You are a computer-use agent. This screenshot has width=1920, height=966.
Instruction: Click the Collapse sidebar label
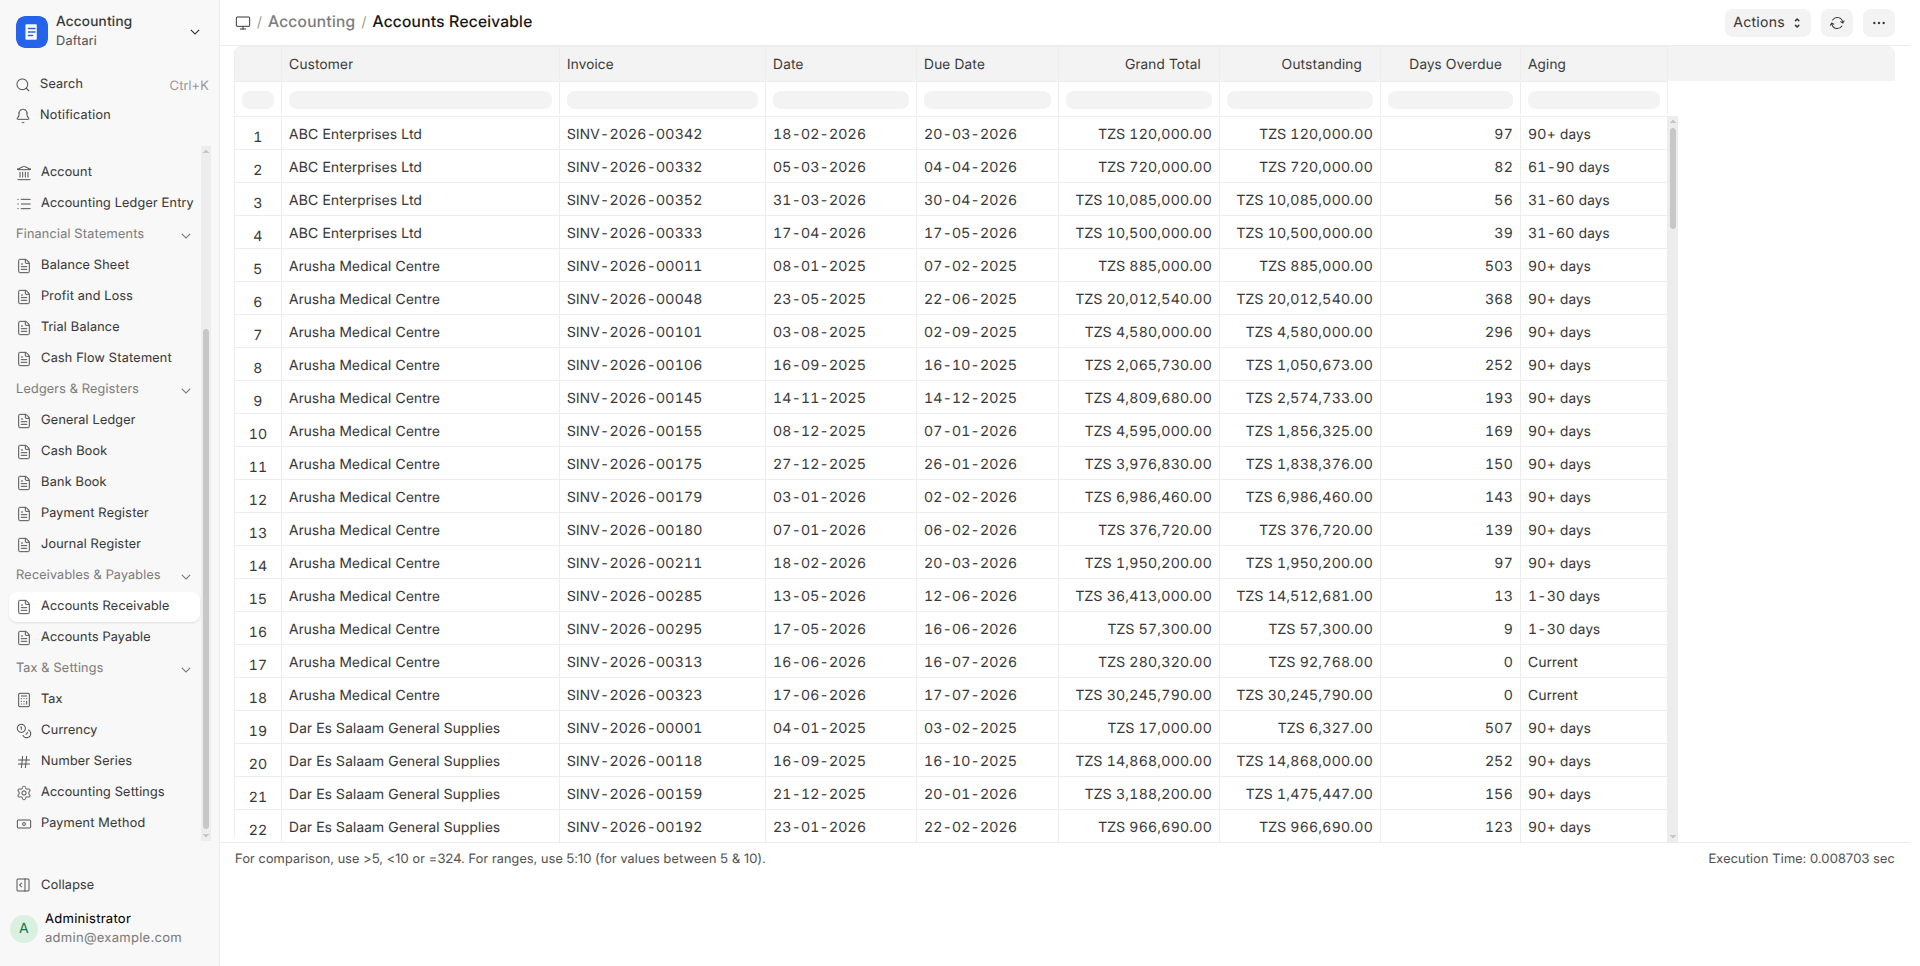pyautogui.click(x=67, y=885)
